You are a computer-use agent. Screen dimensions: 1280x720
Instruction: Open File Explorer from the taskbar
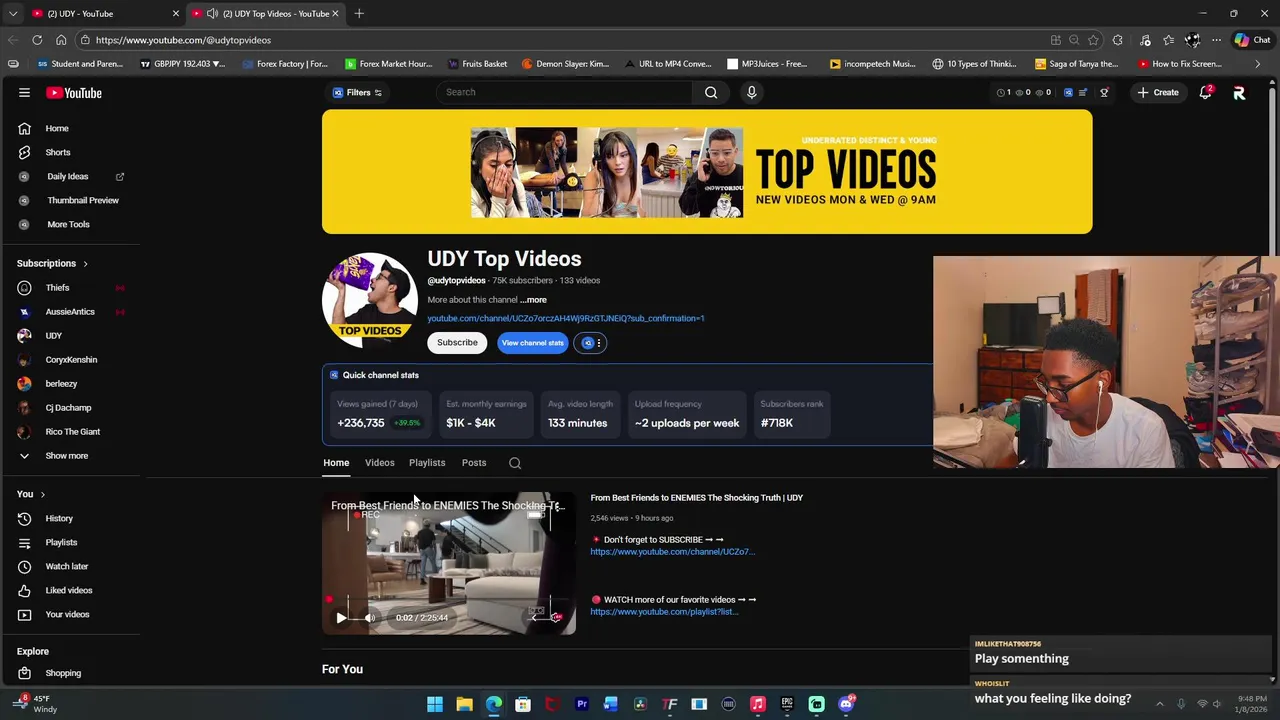(464, 704)
